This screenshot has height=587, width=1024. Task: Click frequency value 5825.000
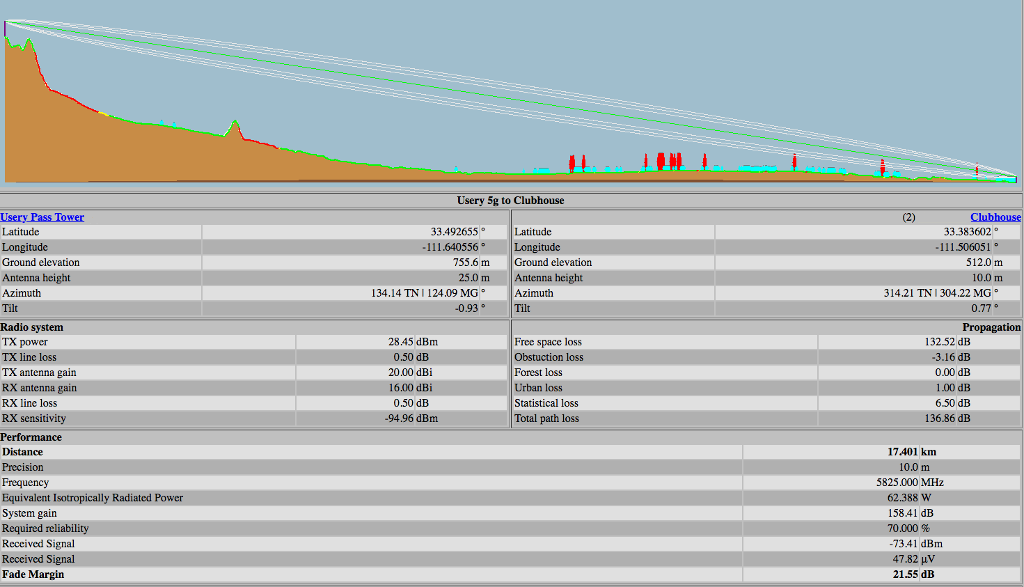pos(897,482)
